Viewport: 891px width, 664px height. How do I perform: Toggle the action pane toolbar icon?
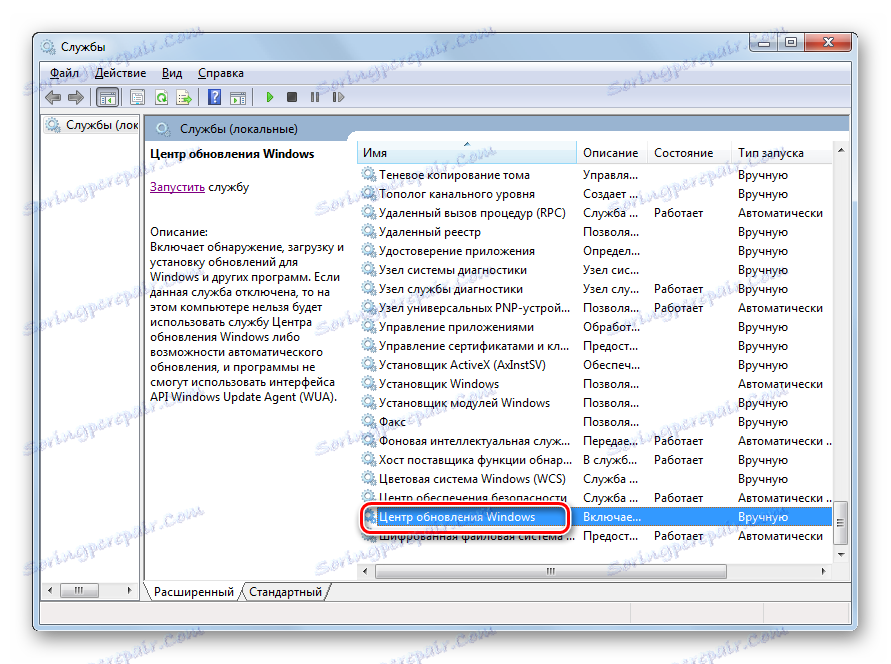pos(238,98)
